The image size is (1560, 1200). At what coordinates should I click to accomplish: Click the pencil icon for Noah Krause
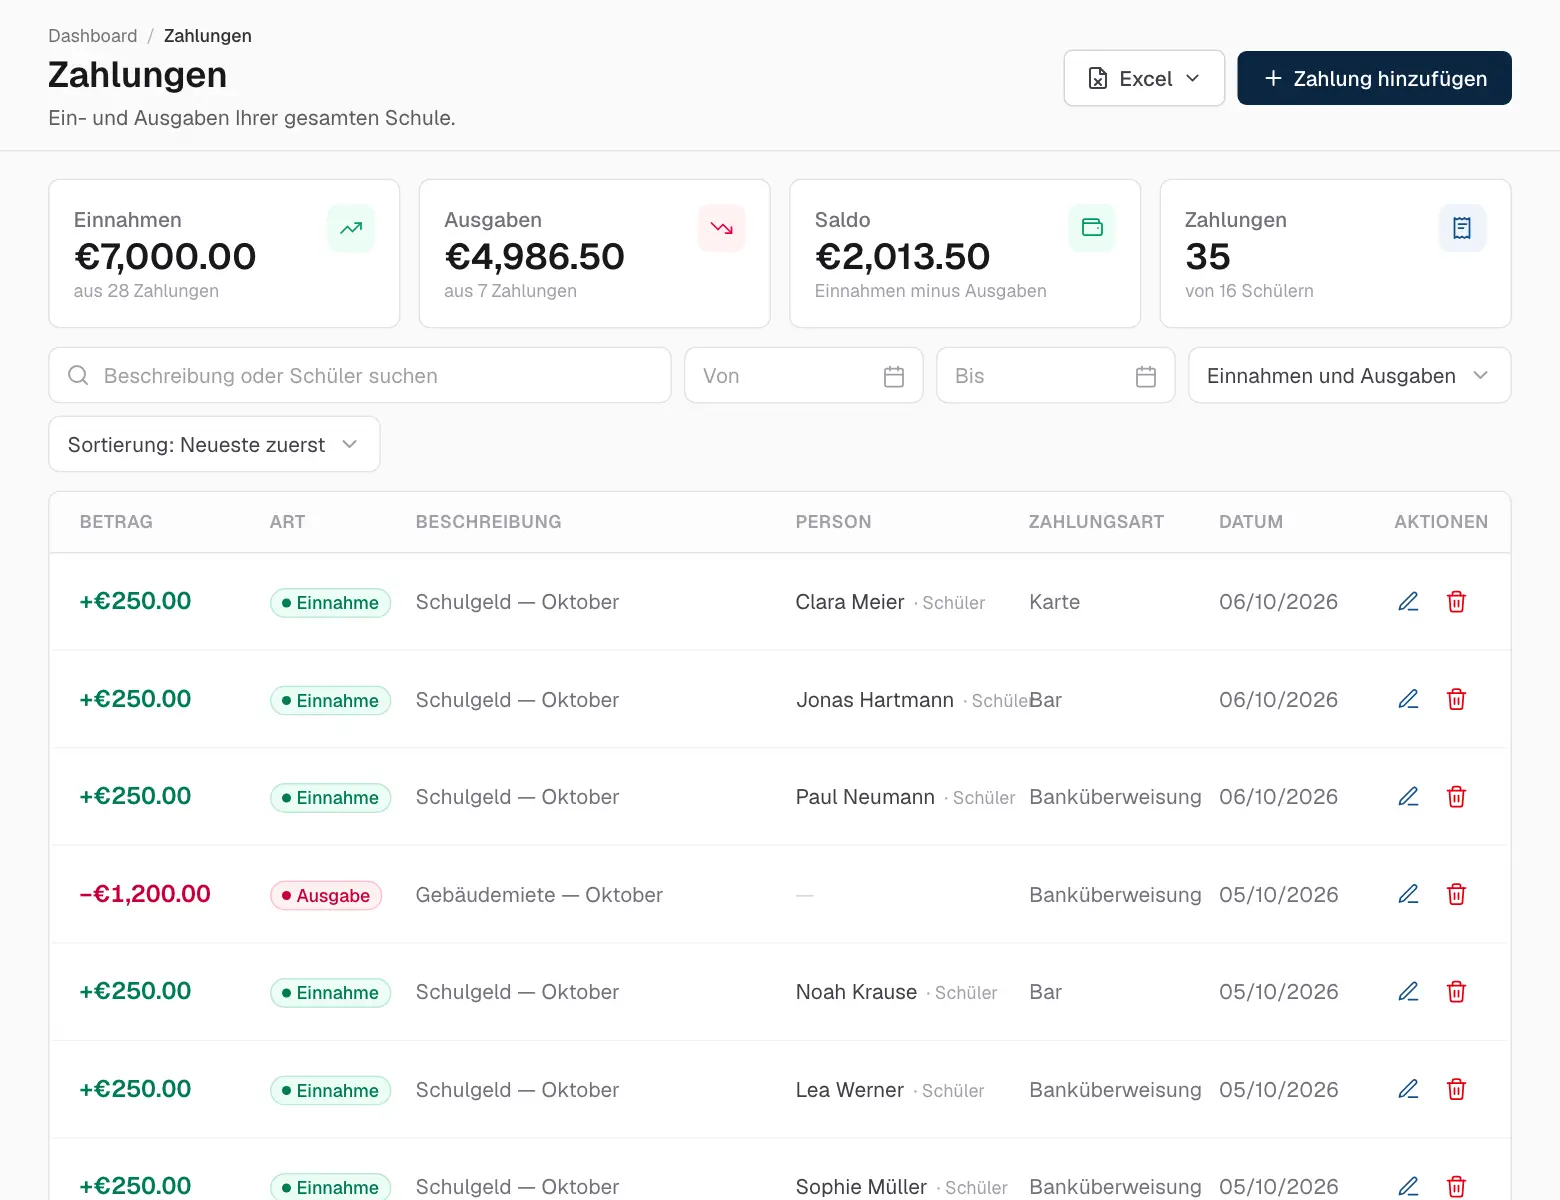point(1408,992)
